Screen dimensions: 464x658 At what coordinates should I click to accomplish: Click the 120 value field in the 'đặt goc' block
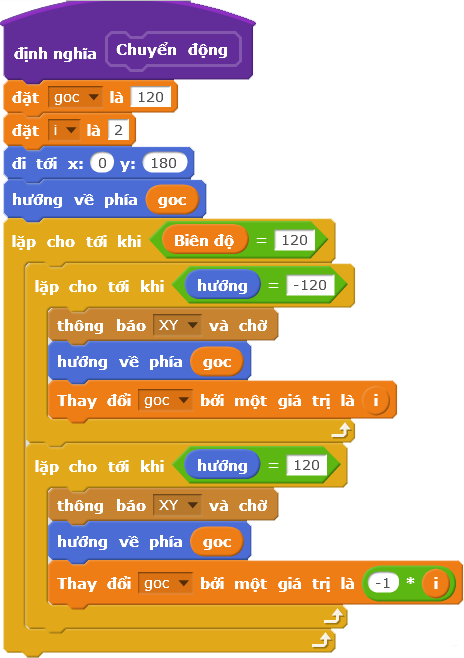[151, 97]
